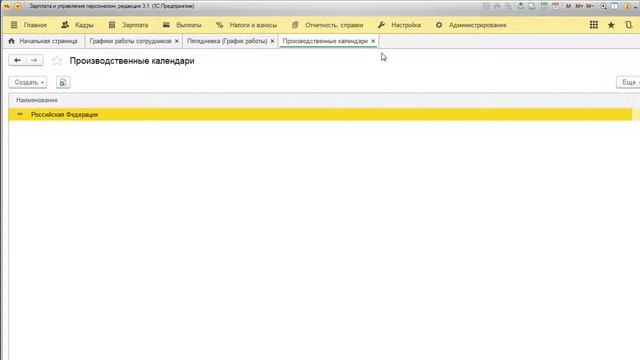This screenshot has width=640, height=360.
Task: Open the Зарплата section
Action: coord(128,25)
